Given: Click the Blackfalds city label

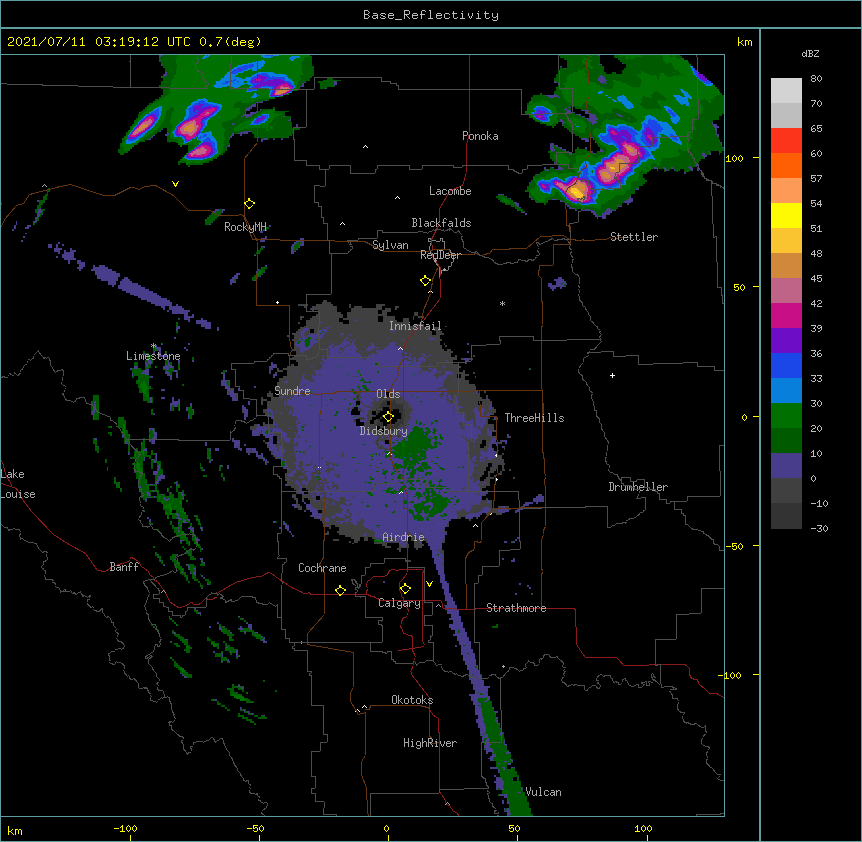Looking at the screenshot, I should click(441, 223).
